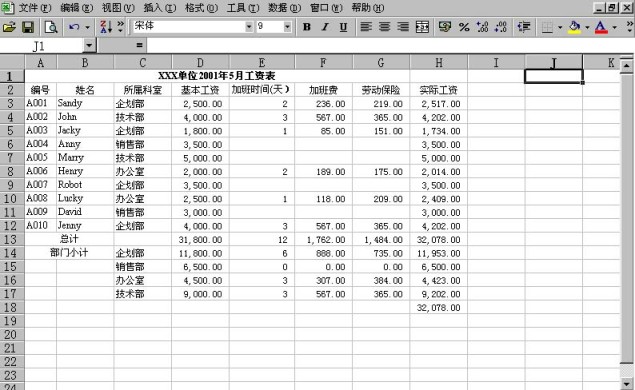The height and width of the screenshot is (390, 635).
Task: Apply the Percent style icon
Action: click(x=464, y=27)
